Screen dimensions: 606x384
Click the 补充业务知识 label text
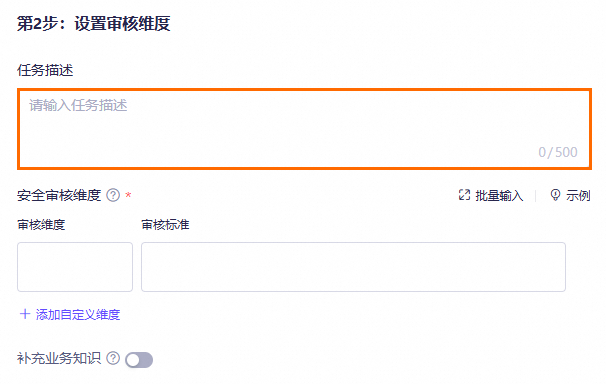pyautogui.click(x=59, y=358)
